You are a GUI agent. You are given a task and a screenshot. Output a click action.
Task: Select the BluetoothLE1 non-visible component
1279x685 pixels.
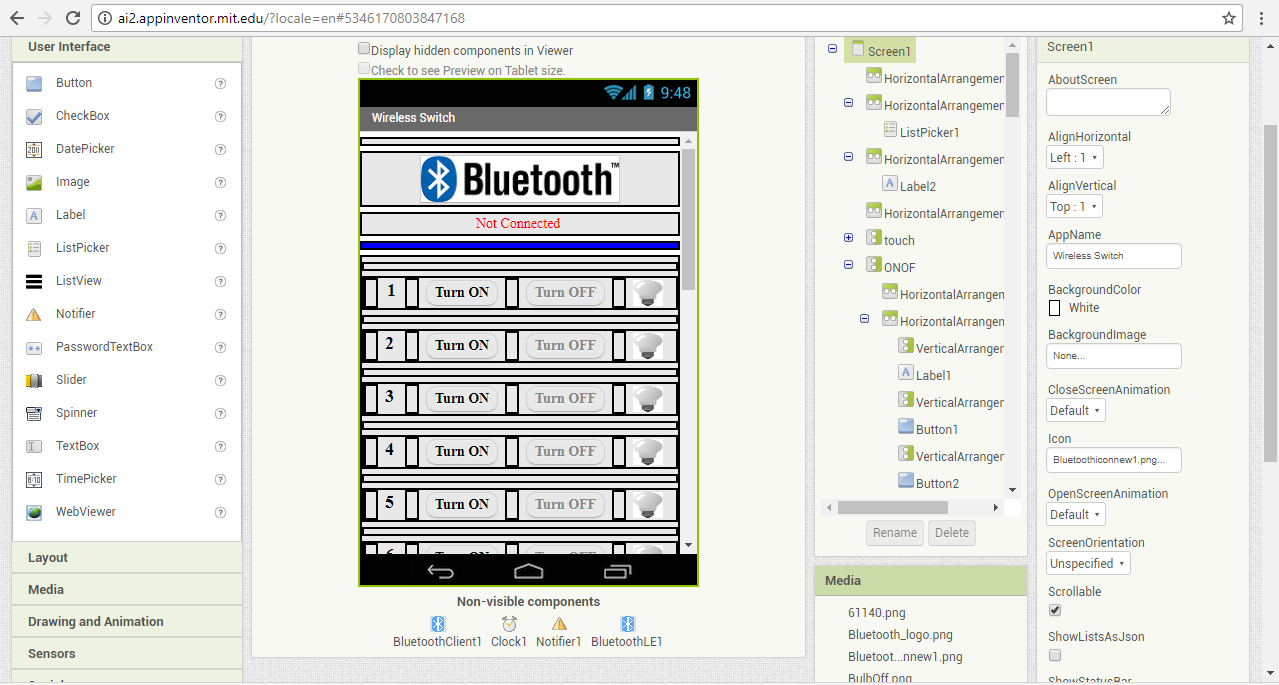click(x=627, y=633)
